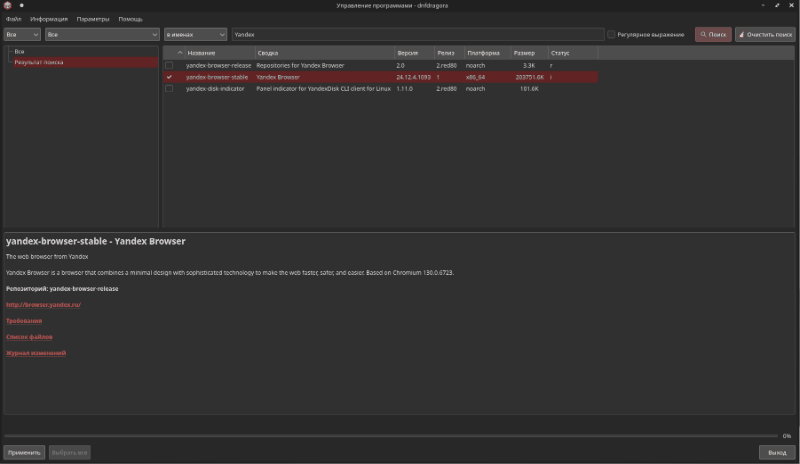
Task: Click the 101.6K size cell
Action: tap(529, 89)
